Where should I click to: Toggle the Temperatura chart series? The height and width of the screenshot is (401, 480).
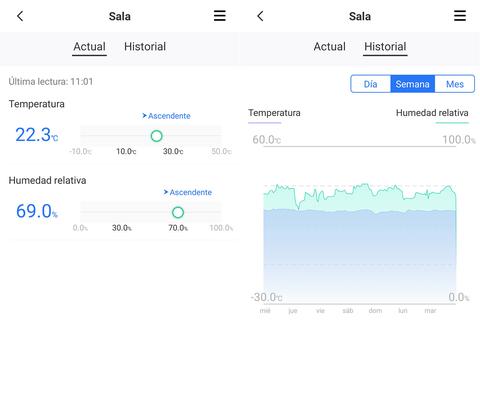click(274, 113)
